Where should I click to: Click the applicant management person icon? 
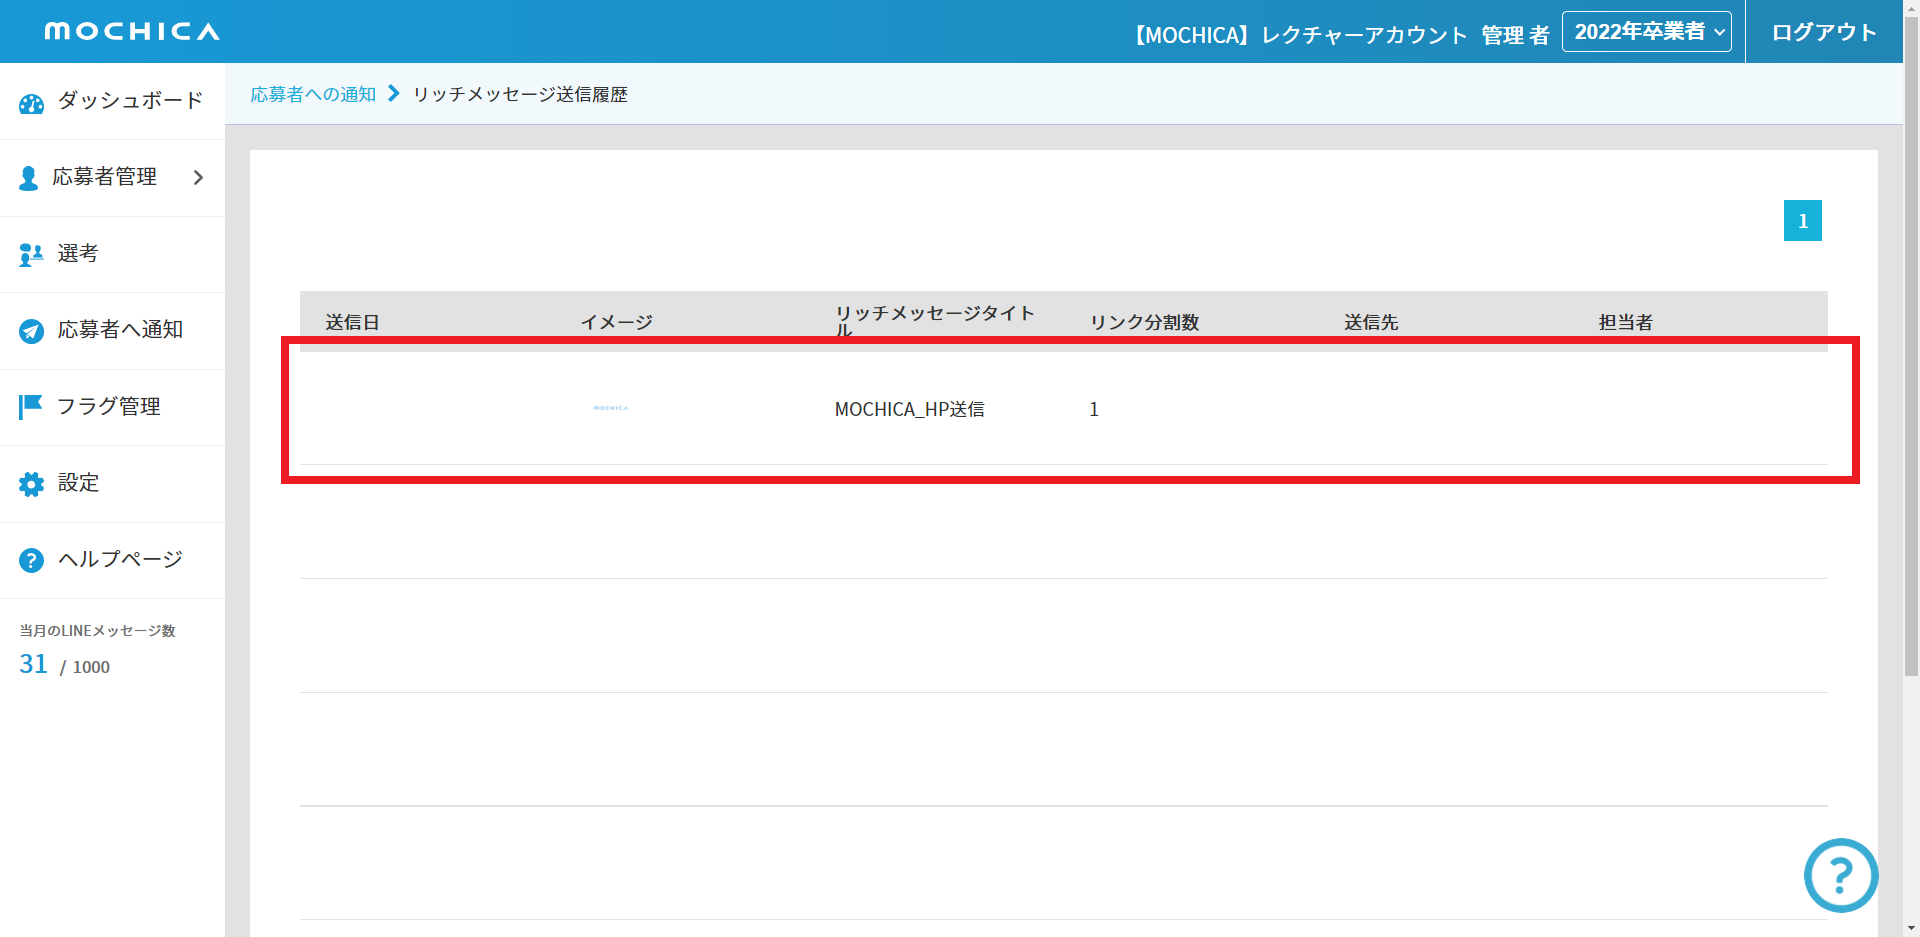pos(29,178)
